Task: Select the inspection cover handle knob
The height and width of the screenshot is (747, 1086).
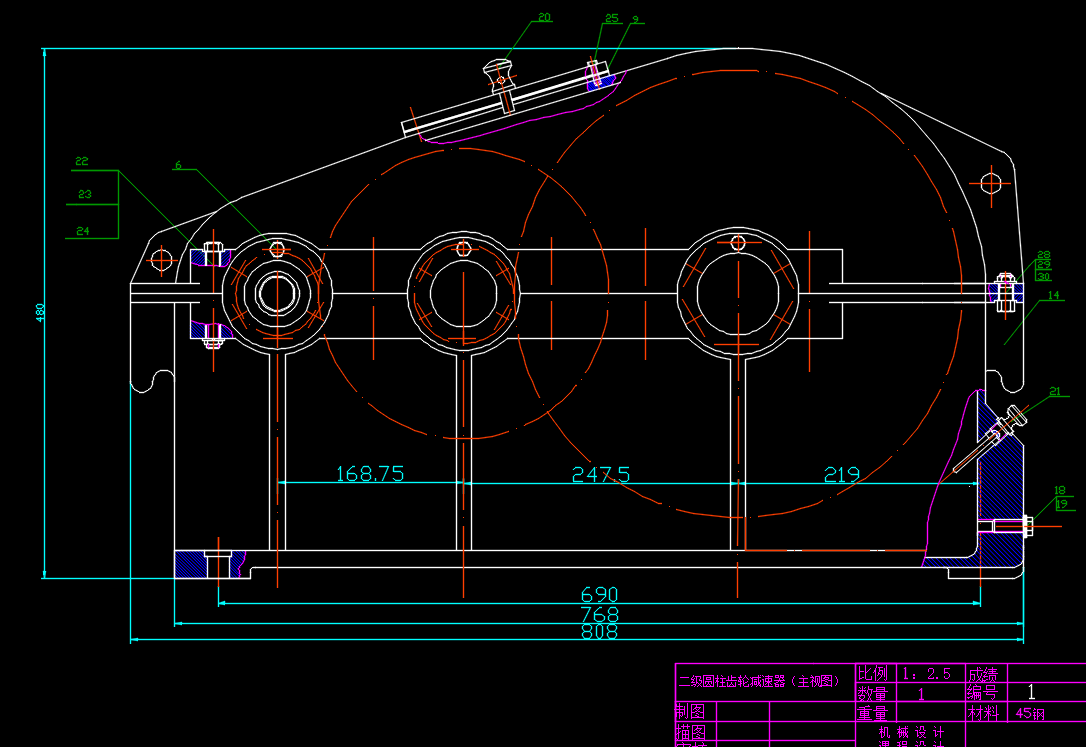Action: (499, 69)
